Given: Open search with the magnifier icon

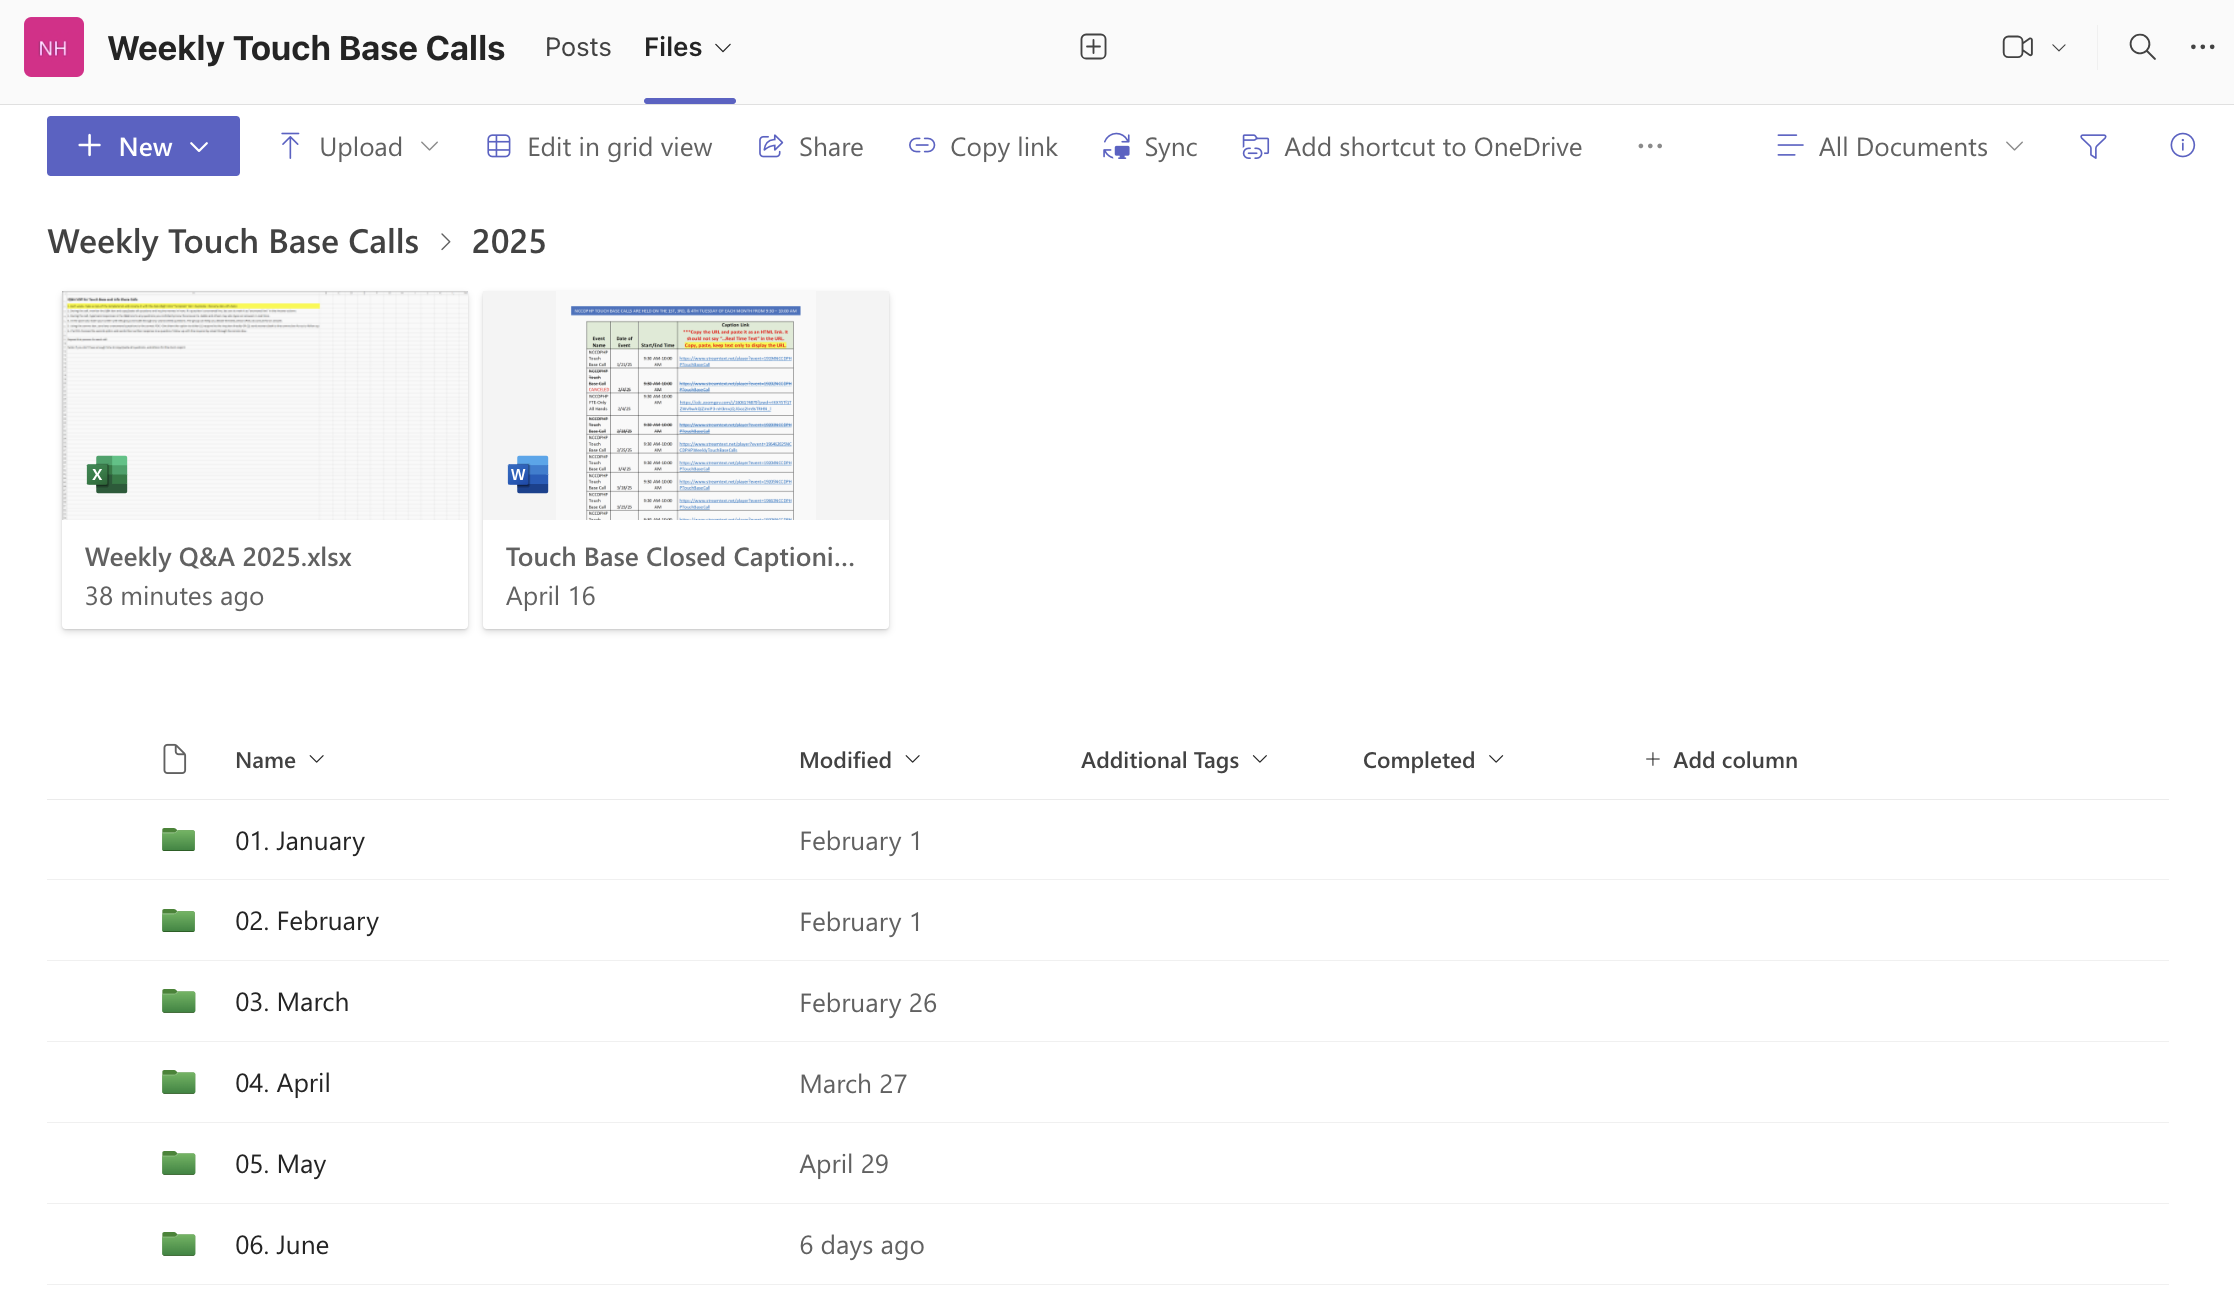Looking at the screenshot, I should point(2141,47).
